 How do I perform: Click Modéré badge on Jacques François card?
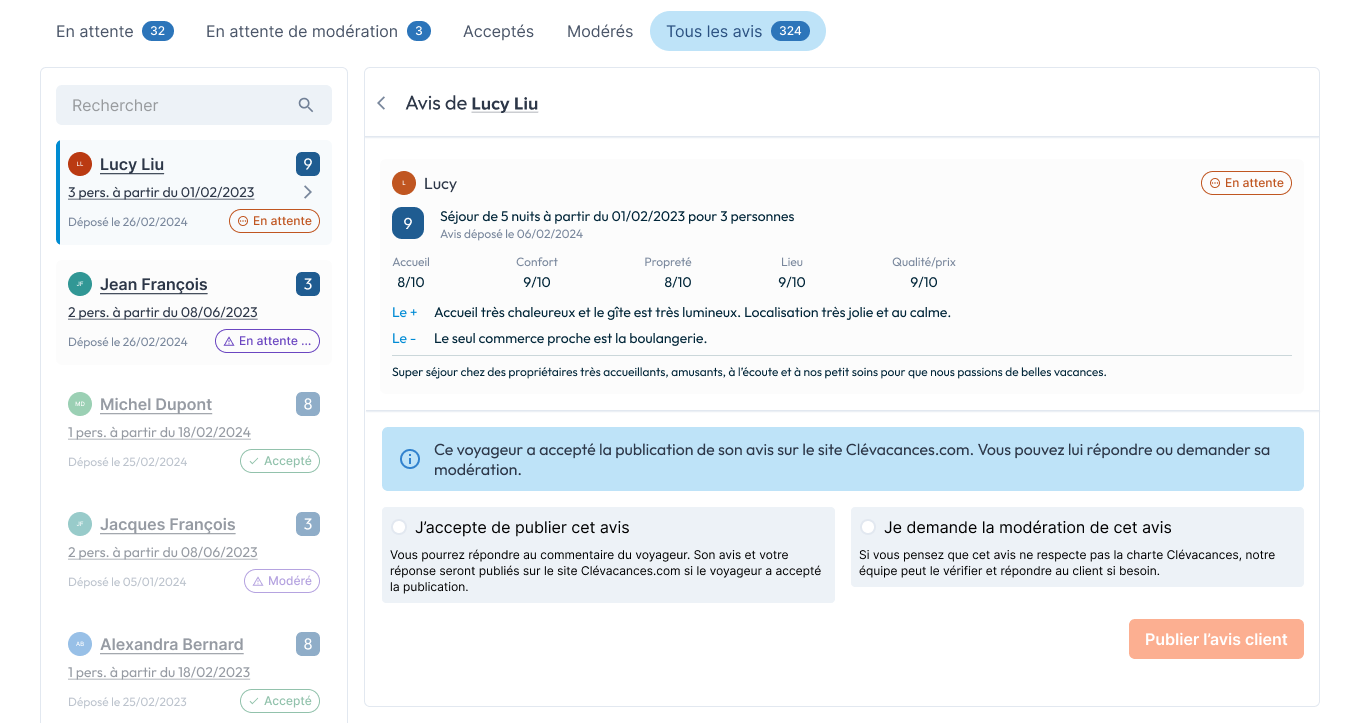pos(282,581)
